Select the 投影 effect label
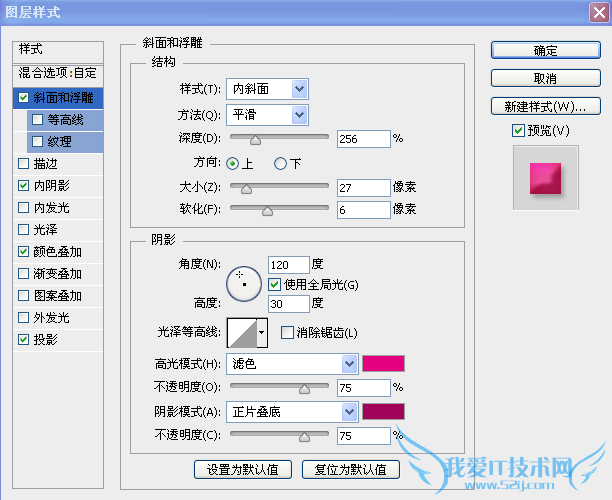Viewport: 612px width, 500px height. click(46, 340)
